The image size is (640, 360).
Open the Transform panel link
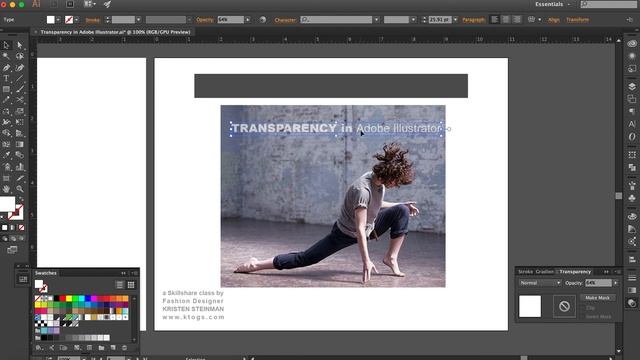[x=577, y=20]
